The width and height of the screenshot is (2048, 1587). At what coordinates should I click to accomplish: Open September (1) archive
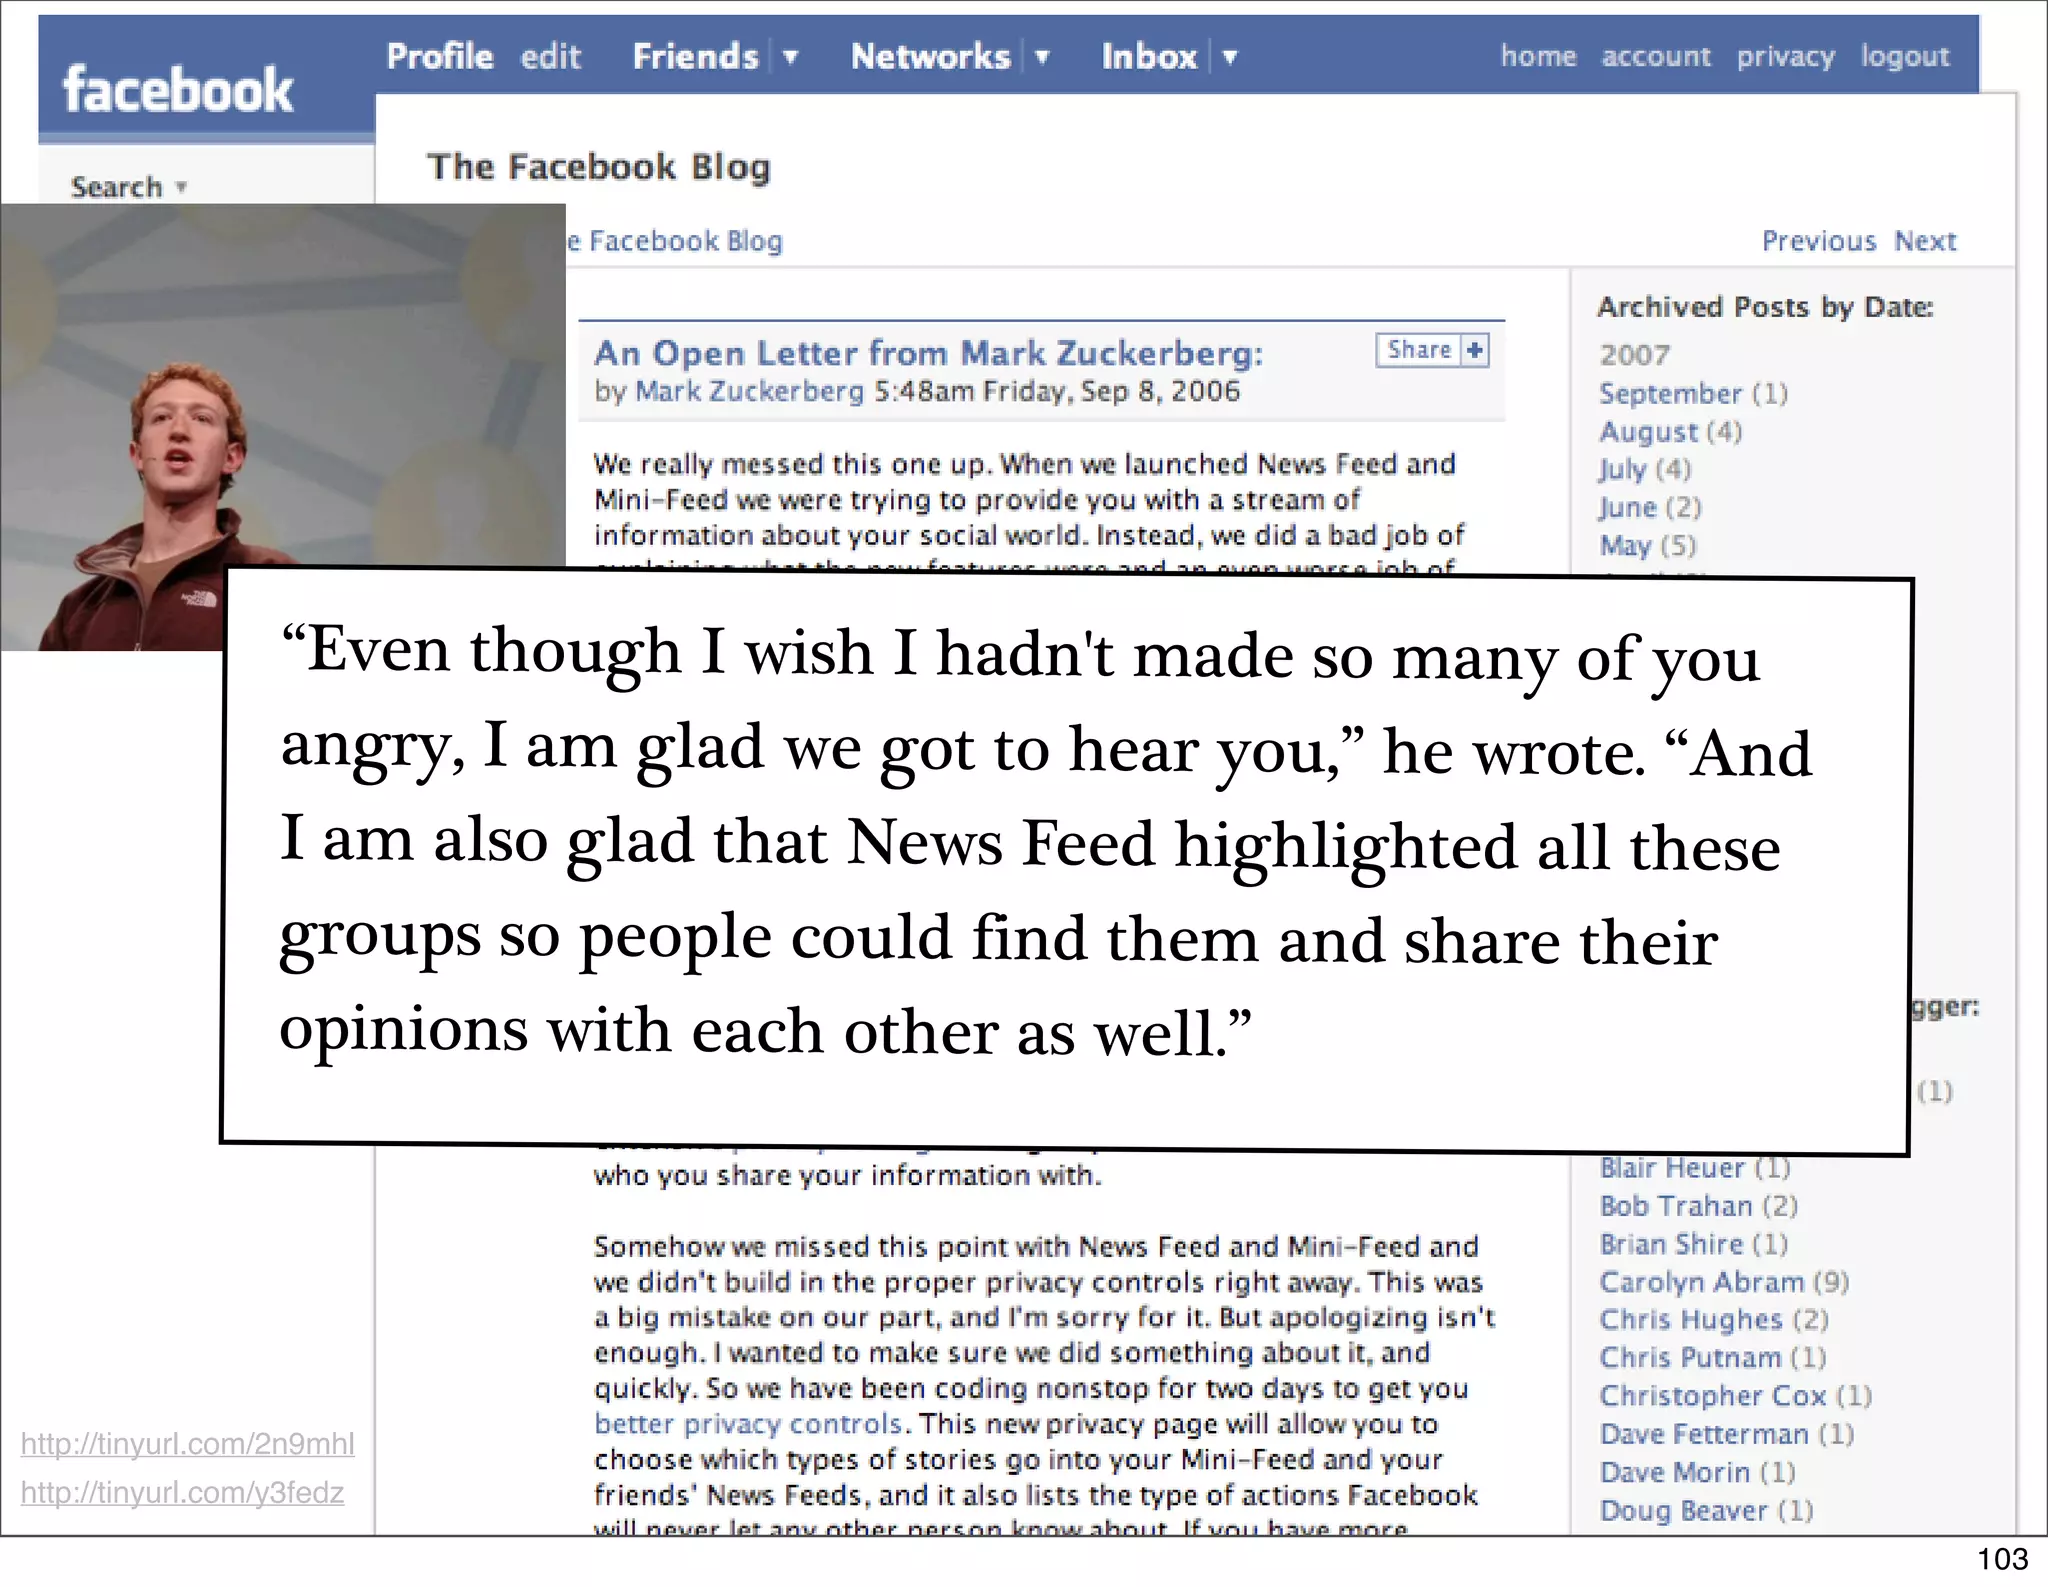point(1693,393)
